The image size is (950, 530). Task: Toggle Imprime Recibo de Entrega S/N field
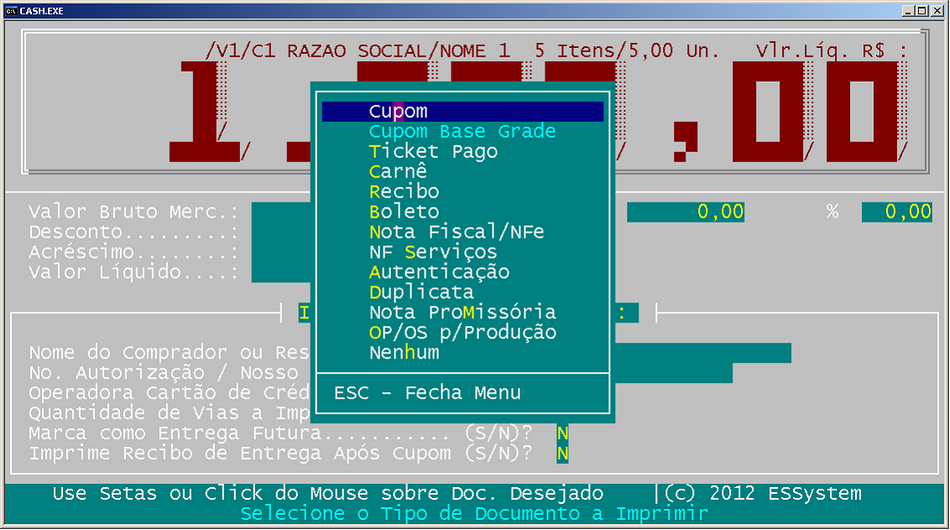coord(563,454)
